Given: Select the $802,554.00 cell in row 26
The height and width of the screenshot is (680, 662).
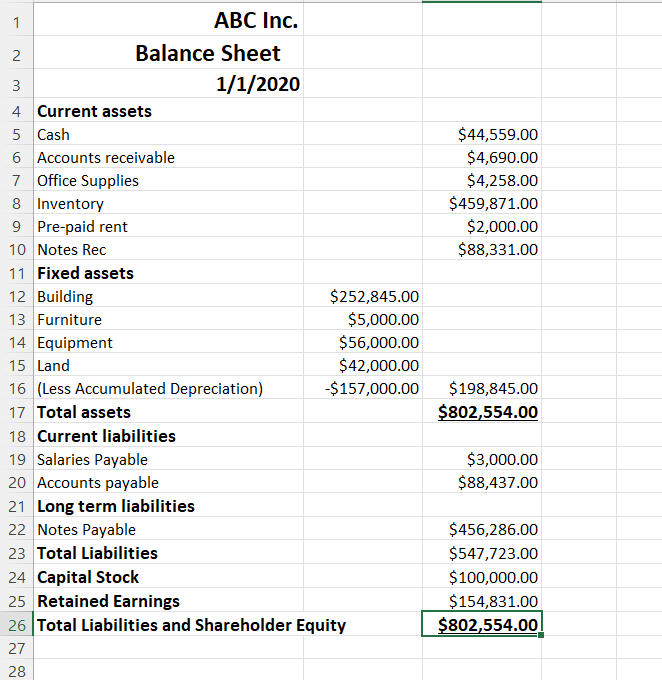Looking at the screenshot, I should click(482, 624).
